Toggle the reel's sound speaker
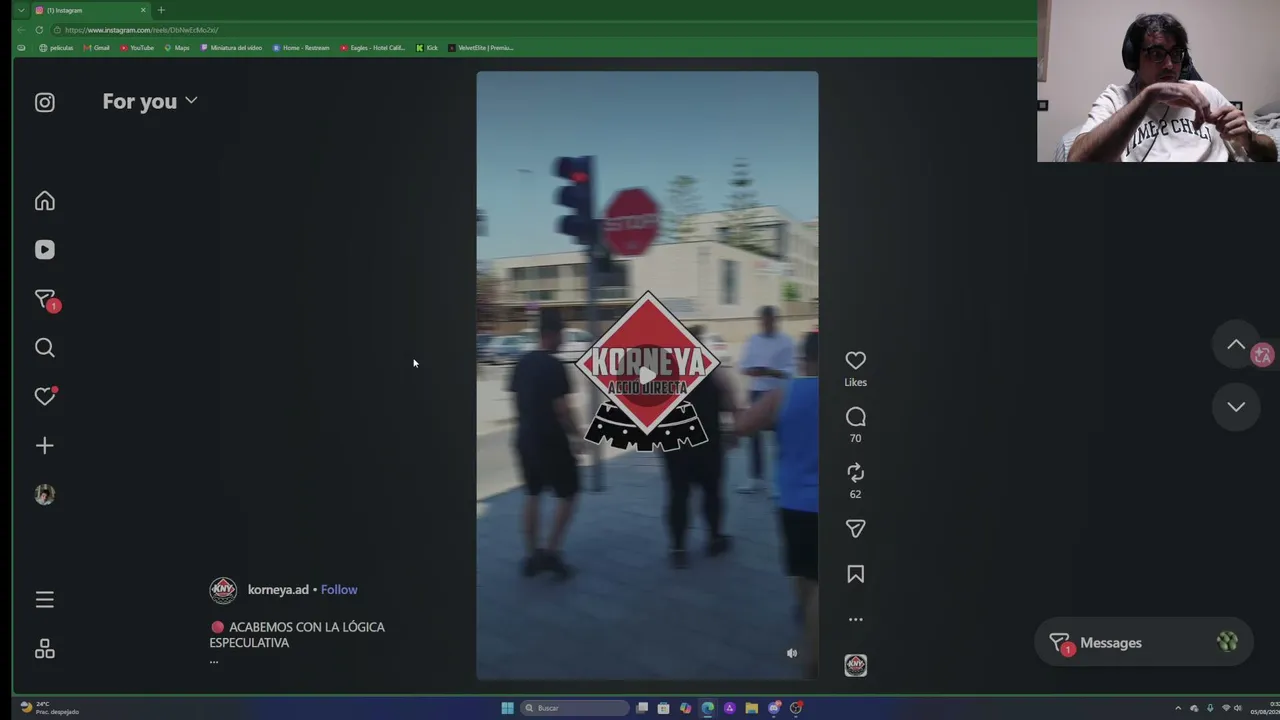Viewport: 1280px width, 720px height. (x=792, y=653)
